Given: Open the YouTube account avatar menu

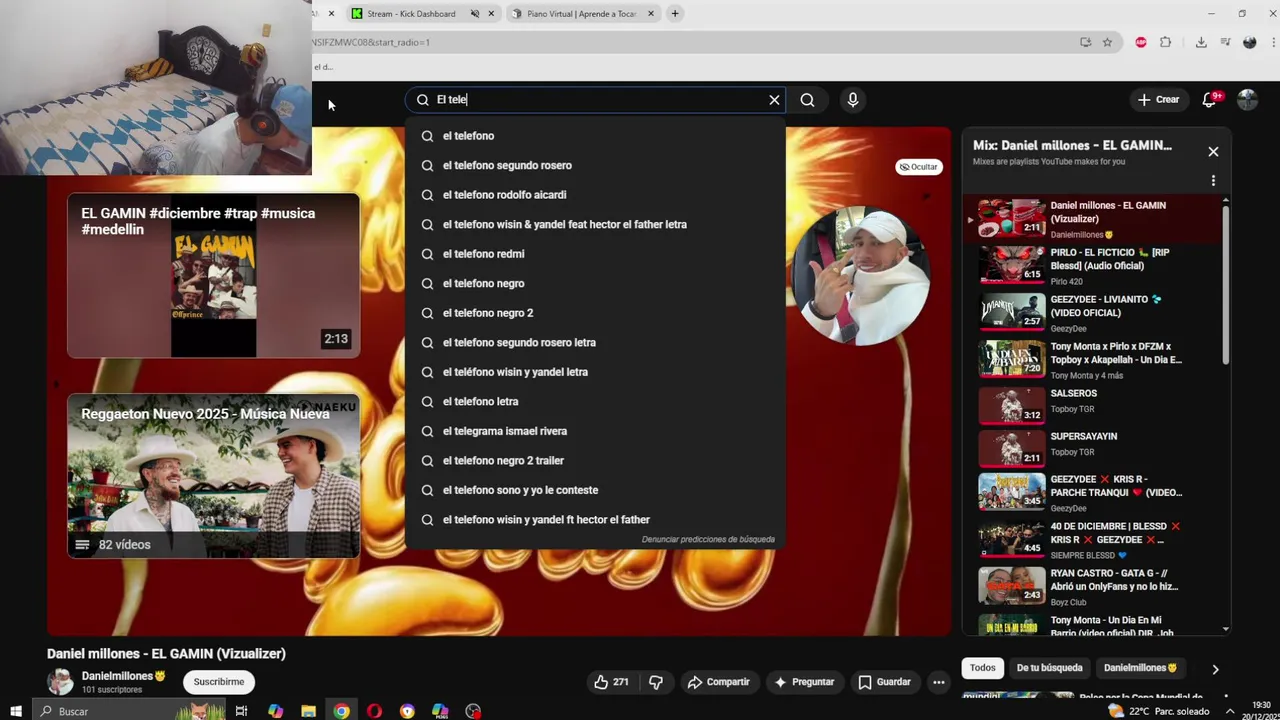Looking at the screenshot, I should [x=1247, y=100].
